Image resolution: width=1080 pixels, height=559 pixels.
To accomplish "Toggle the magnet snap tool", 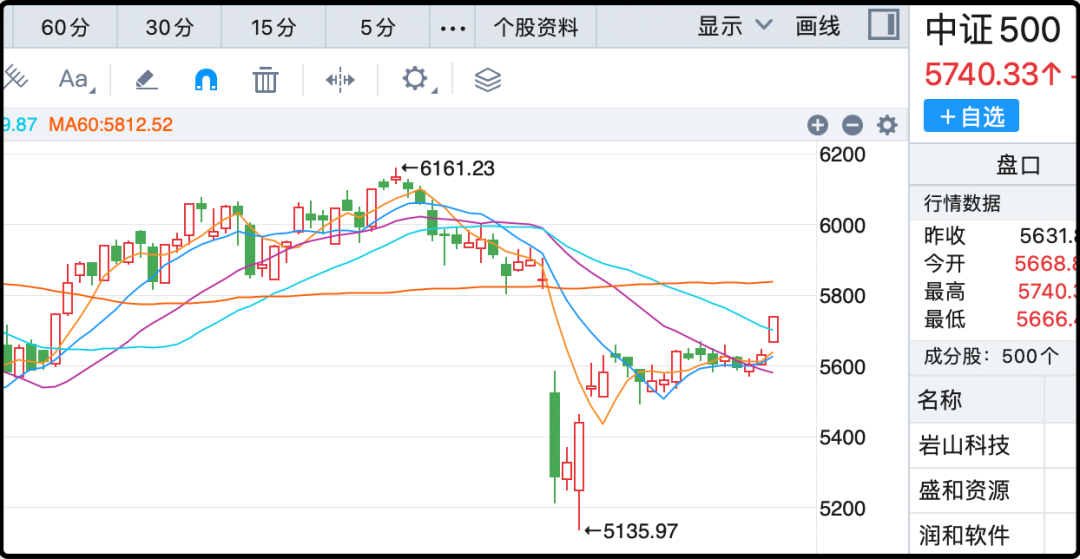I will 206,80.
